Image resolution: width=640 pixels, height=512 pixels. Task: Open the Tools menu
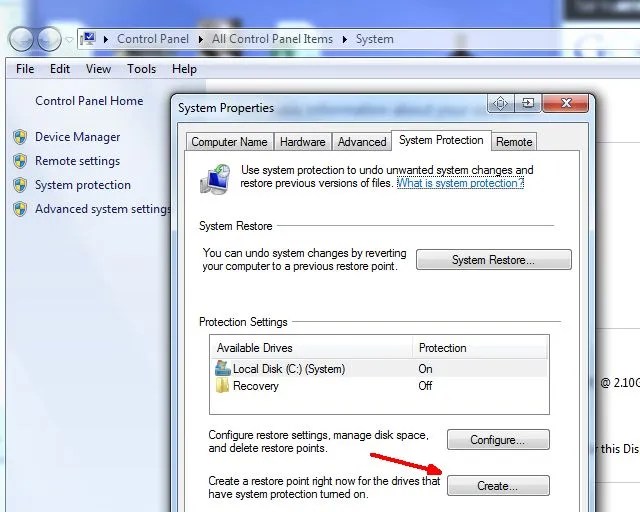(x=141, y=69)
